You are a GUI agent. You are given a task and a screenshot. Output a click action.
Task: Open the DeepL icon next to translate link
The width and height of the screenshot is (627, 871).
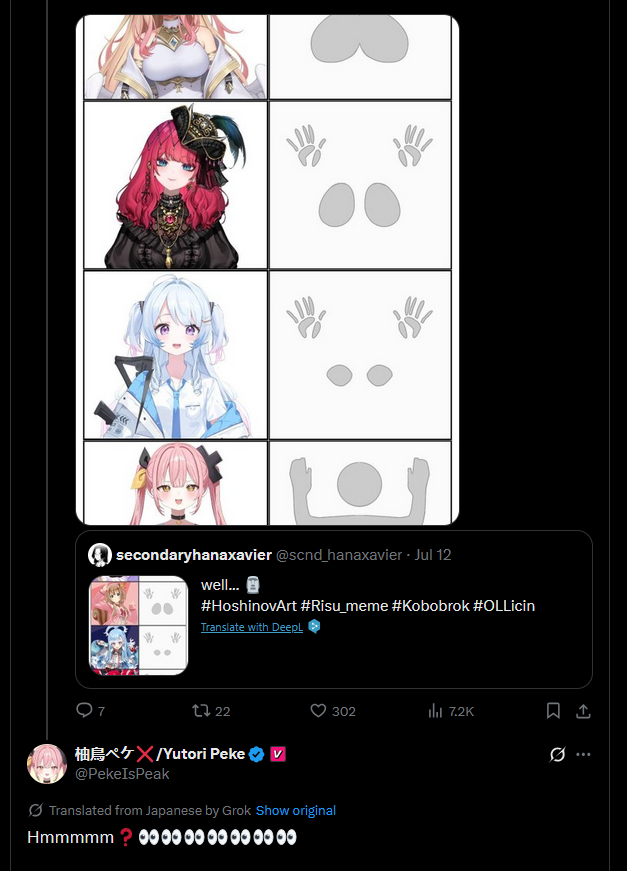[314, 627]
